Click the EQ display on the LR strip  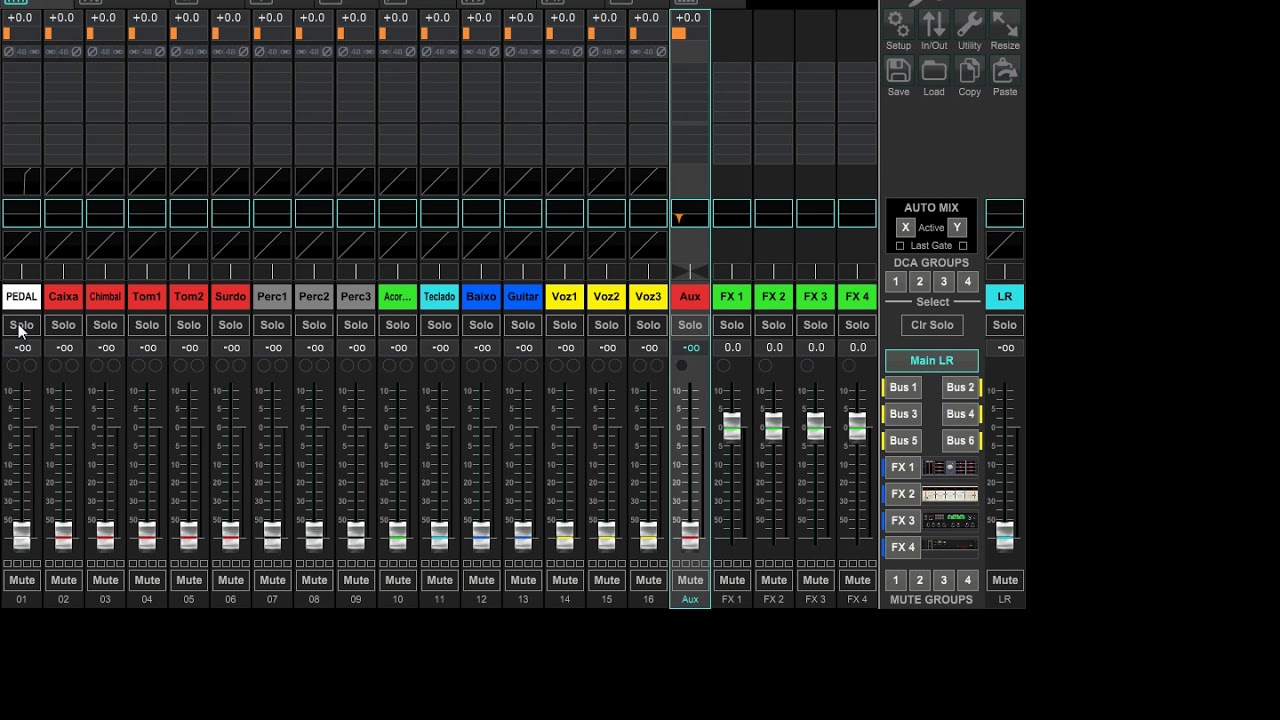click(x=1004, y=213)
